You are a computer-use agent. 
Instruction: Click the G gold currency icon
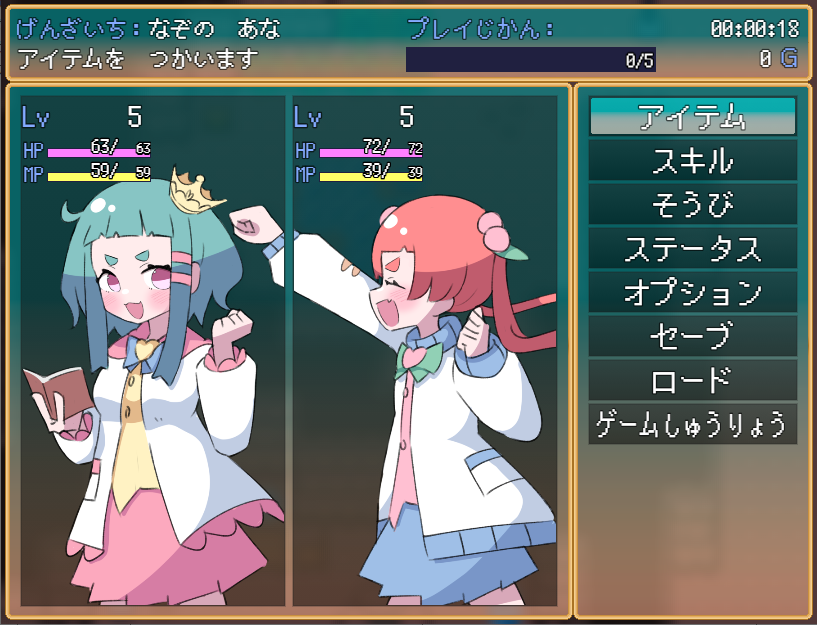coord(788,58)
